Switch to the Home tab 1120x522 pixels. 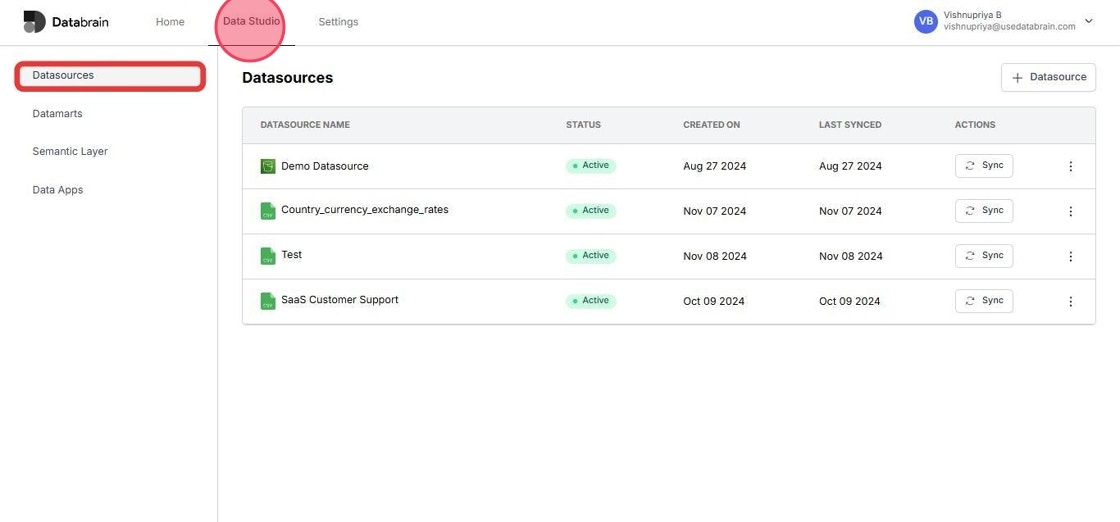click(170, 22)
